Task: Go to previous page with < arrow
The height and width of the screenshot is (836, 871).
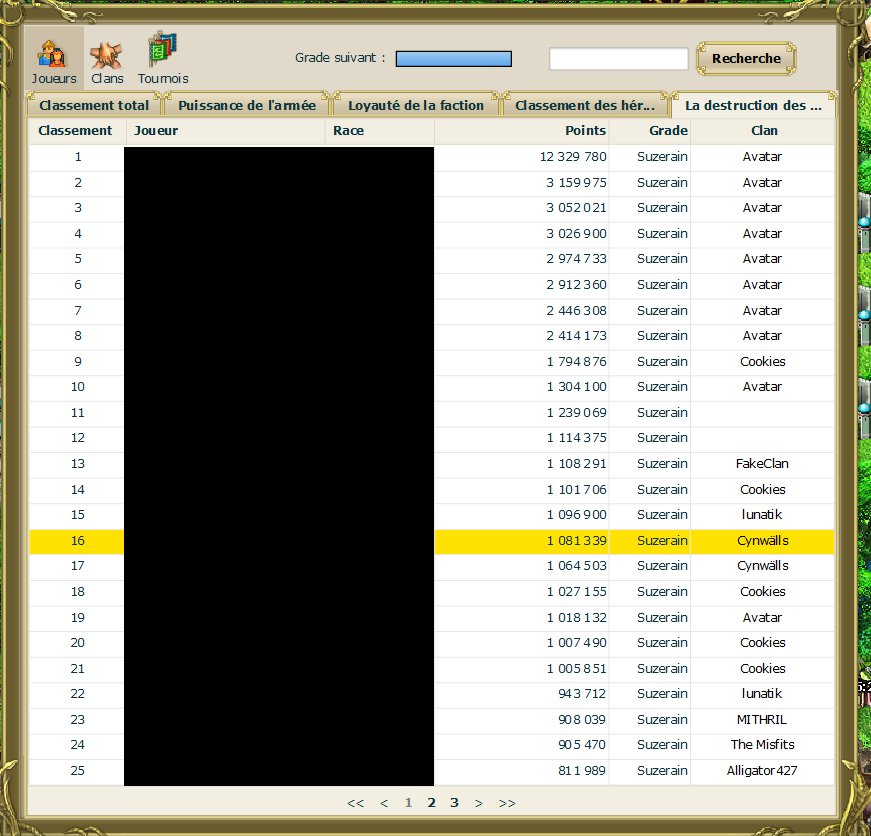Action: tap(384, 802)
